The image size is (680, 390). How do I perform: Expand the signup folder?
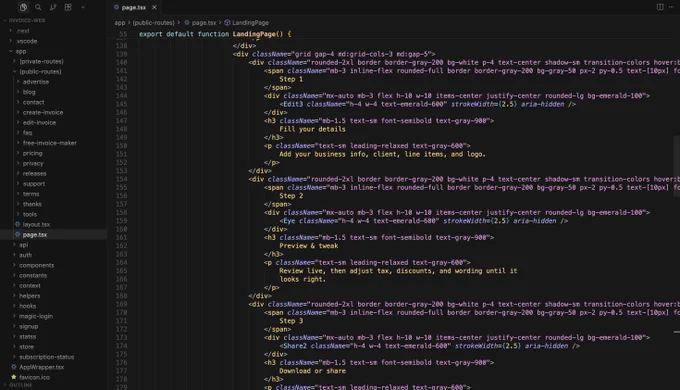coord(28,327)
